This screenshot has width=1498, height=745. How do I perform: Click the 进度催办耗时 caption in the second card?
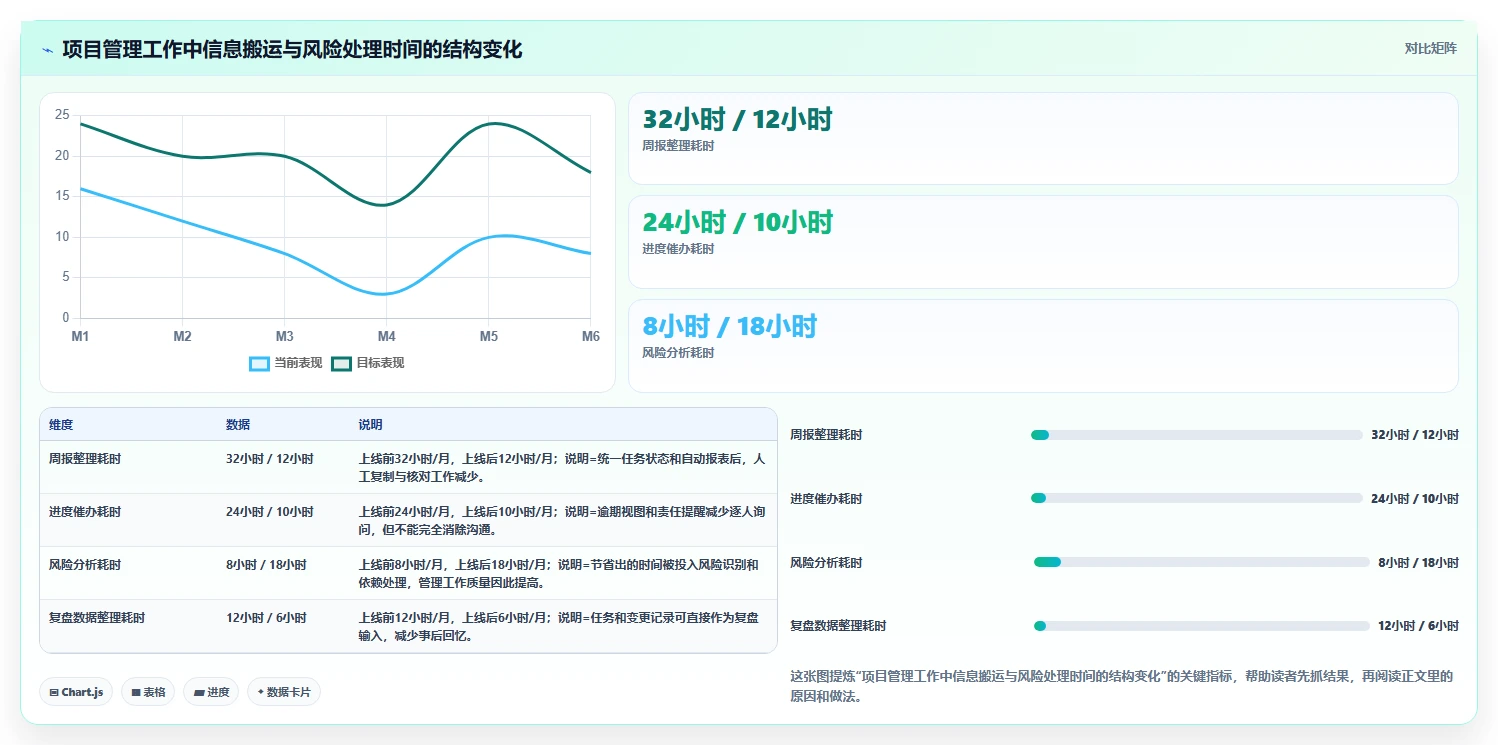678,249
